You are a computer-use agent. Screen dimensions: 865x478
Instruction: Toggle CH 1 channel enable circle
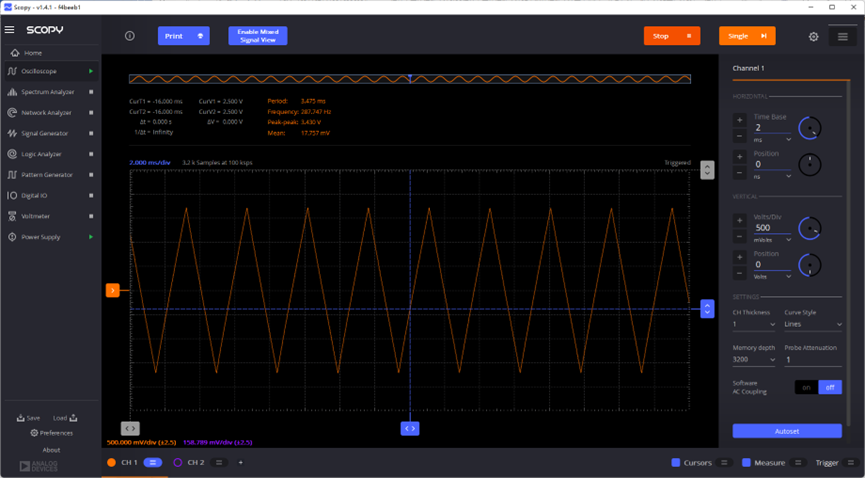[111, 463]
